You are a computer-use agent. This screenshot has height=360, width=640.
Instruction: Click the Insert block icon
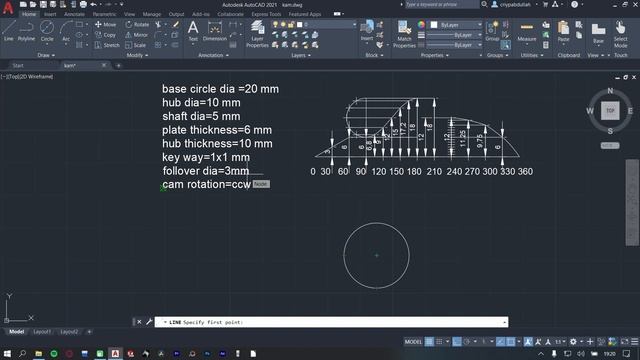point(367,31)
